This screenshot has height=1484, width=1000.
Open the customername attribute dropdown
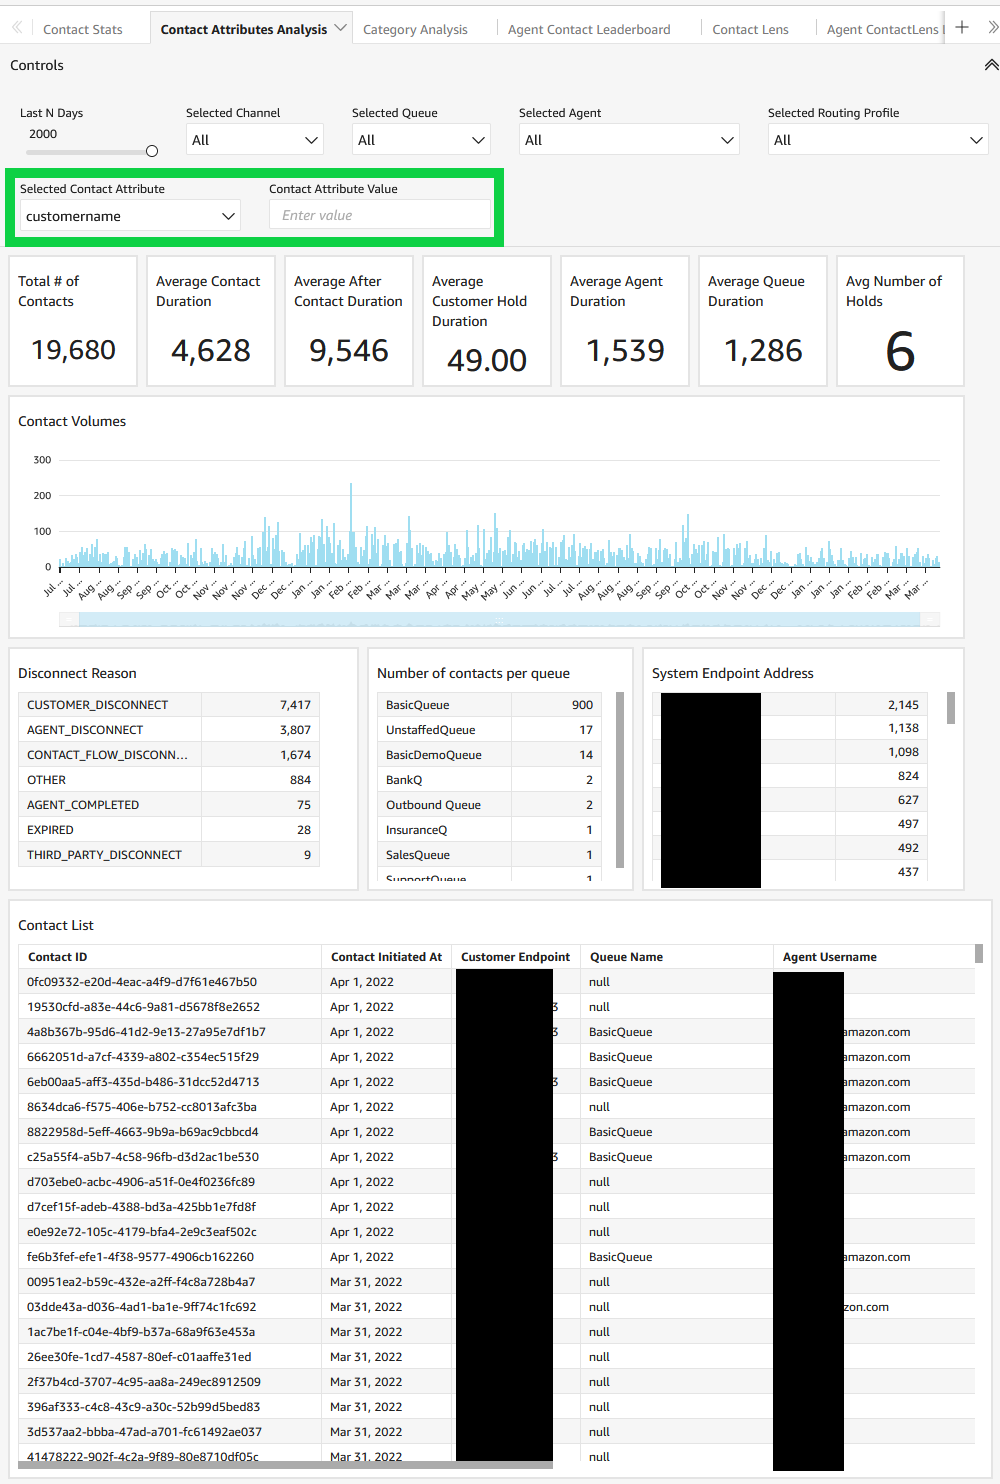128,215
